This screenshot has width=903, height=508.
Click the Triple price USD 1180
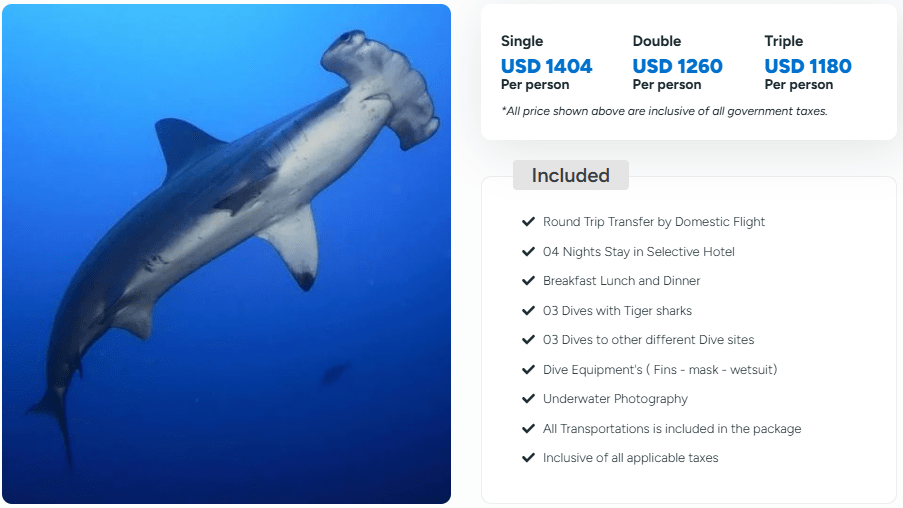[808, 66]
